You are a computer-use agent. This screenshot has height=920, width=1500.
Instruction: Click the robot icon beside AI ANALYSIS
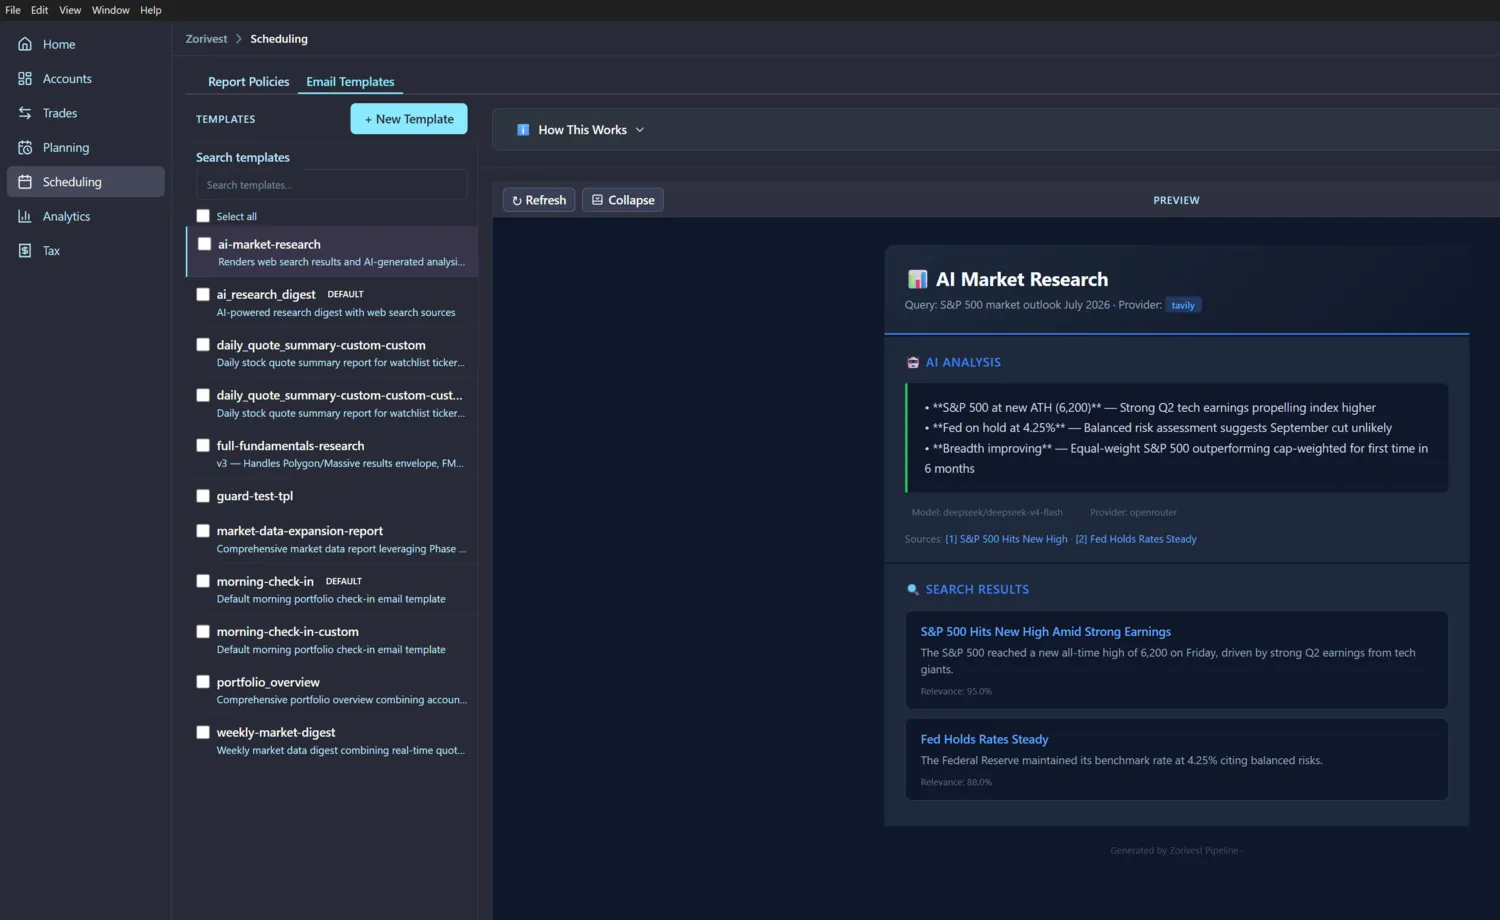click(912, 362)
